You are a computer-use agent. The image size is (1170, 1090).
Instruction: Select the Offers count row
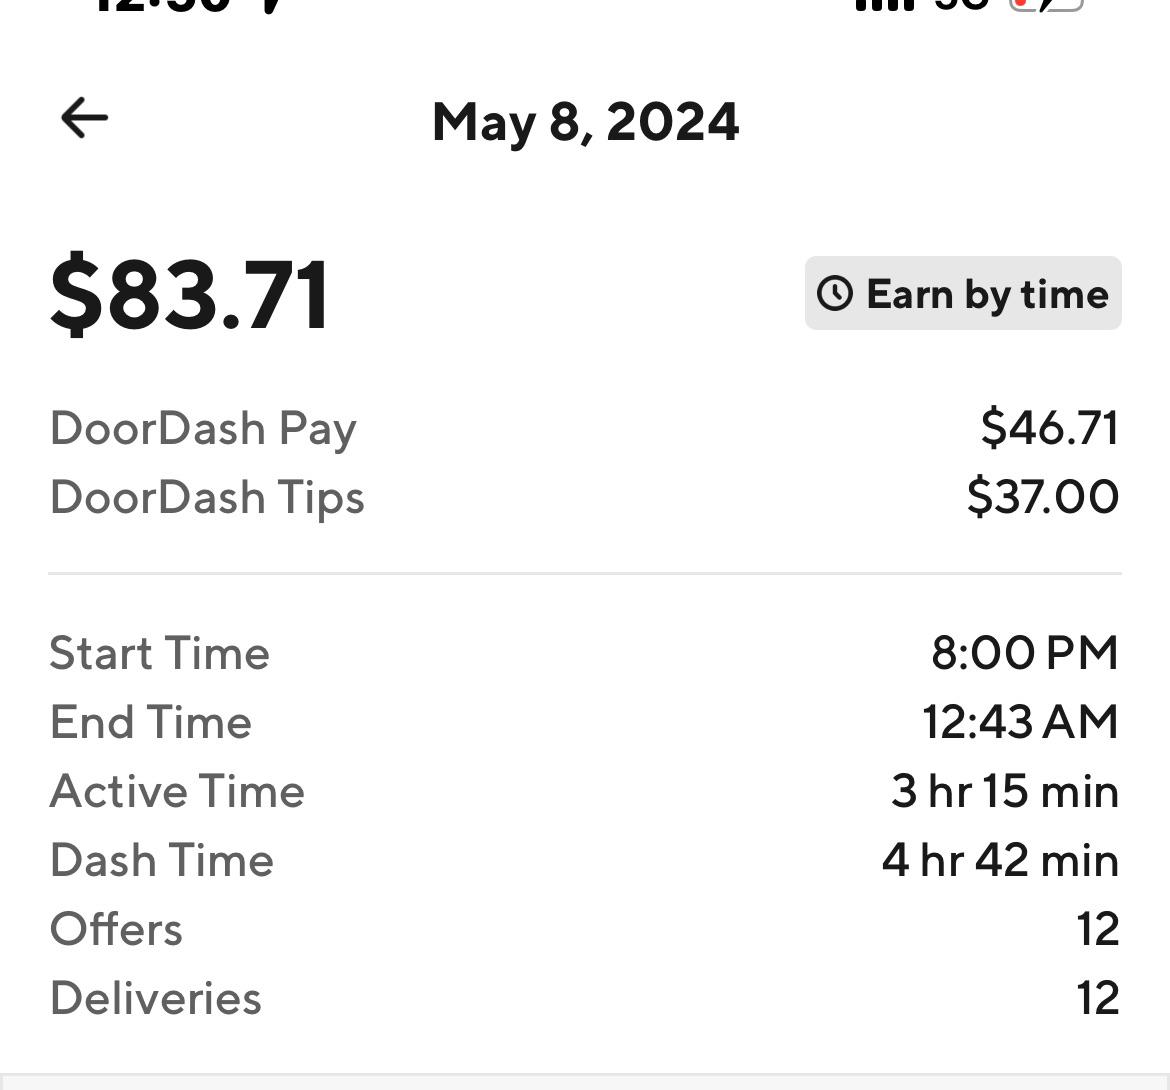point(585,928)
